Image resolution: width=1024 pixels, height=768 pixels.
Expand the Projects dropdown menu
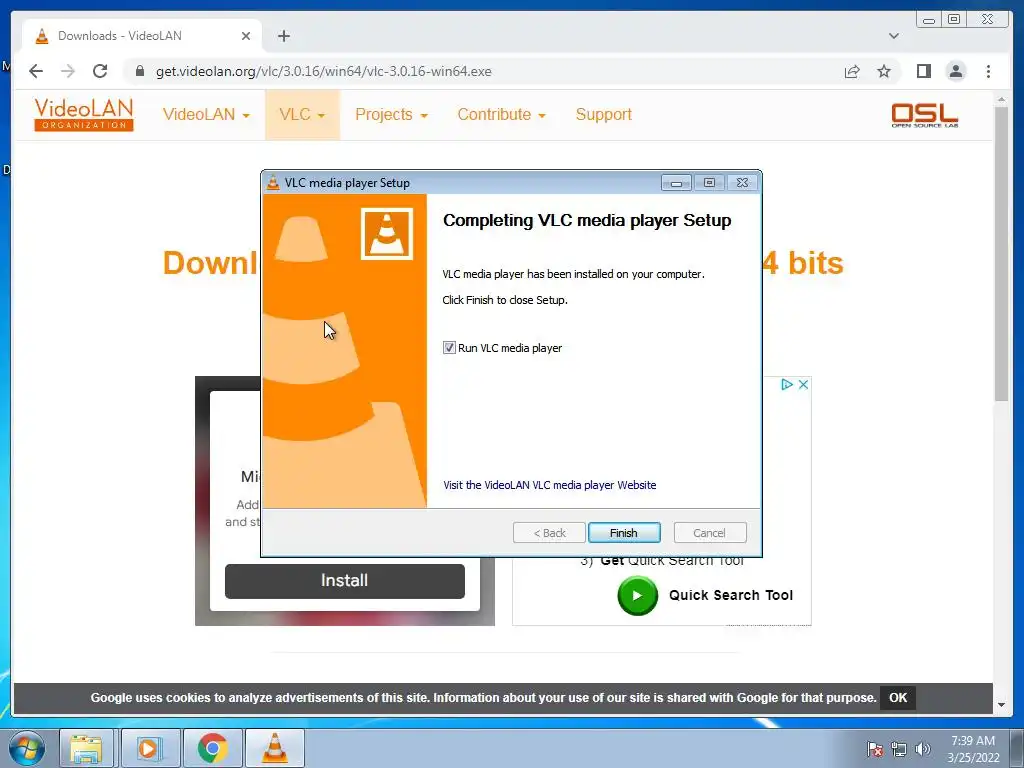391,114
